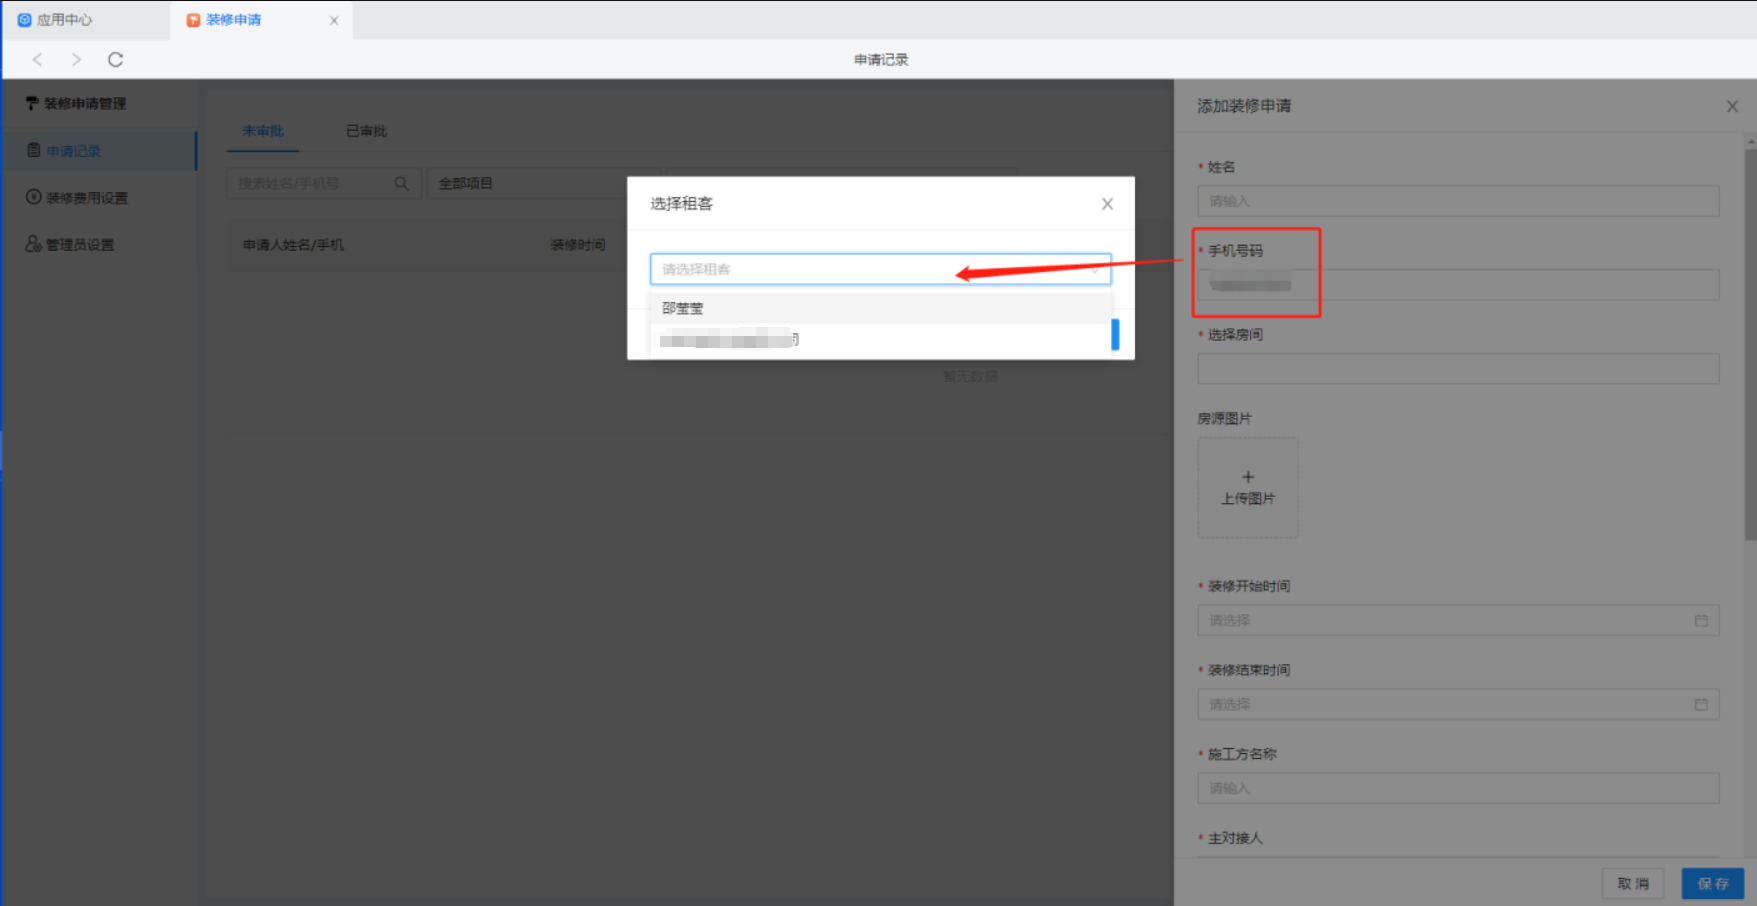
Task: Click the browser refresh icon
Action: 115,60
